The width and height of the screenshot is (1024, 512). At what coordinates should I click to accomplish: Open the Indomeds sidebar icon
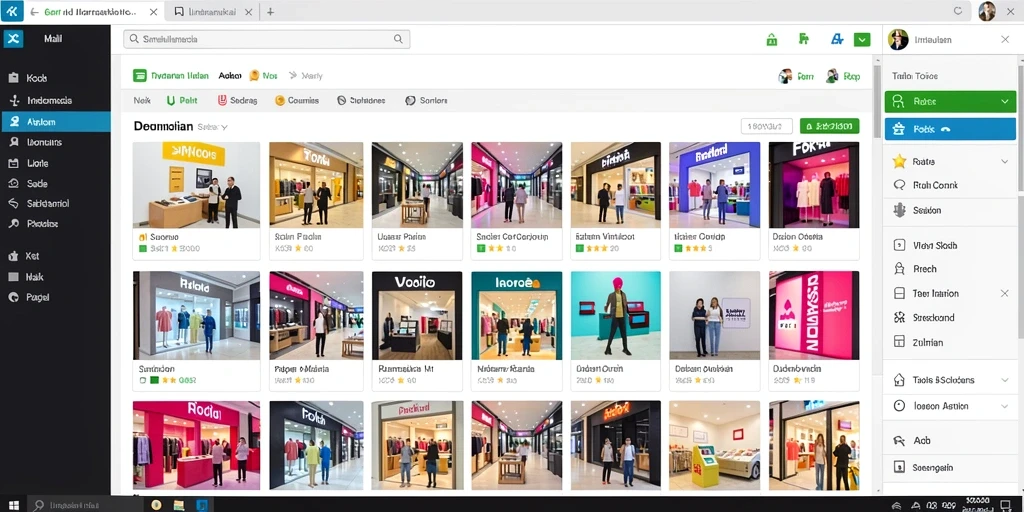pos(13,101)
